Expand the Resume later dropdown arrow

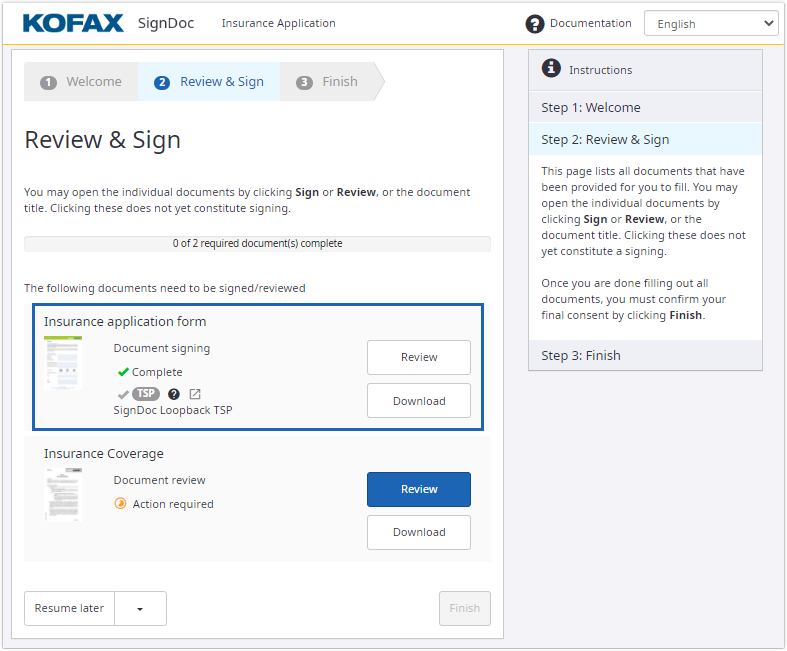pos(140,608)
